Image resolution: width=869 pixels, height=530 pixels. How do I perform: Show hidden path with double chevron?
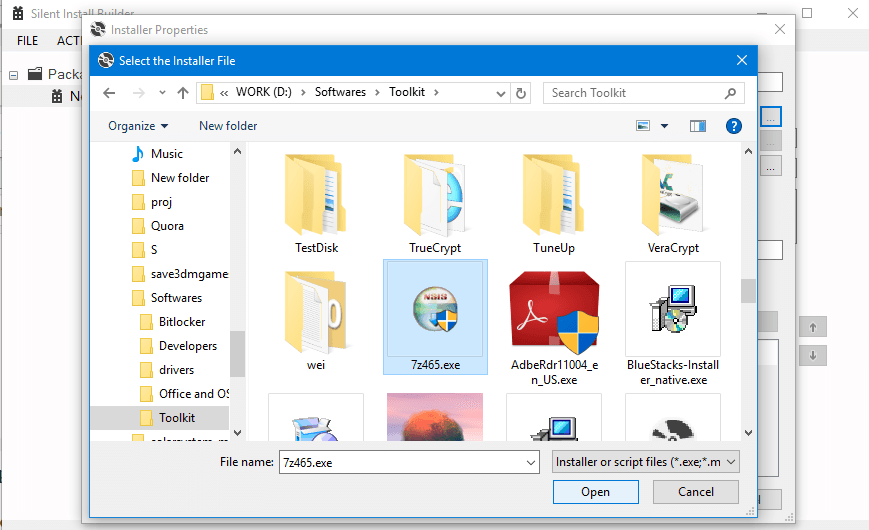[x=224, y=93]
